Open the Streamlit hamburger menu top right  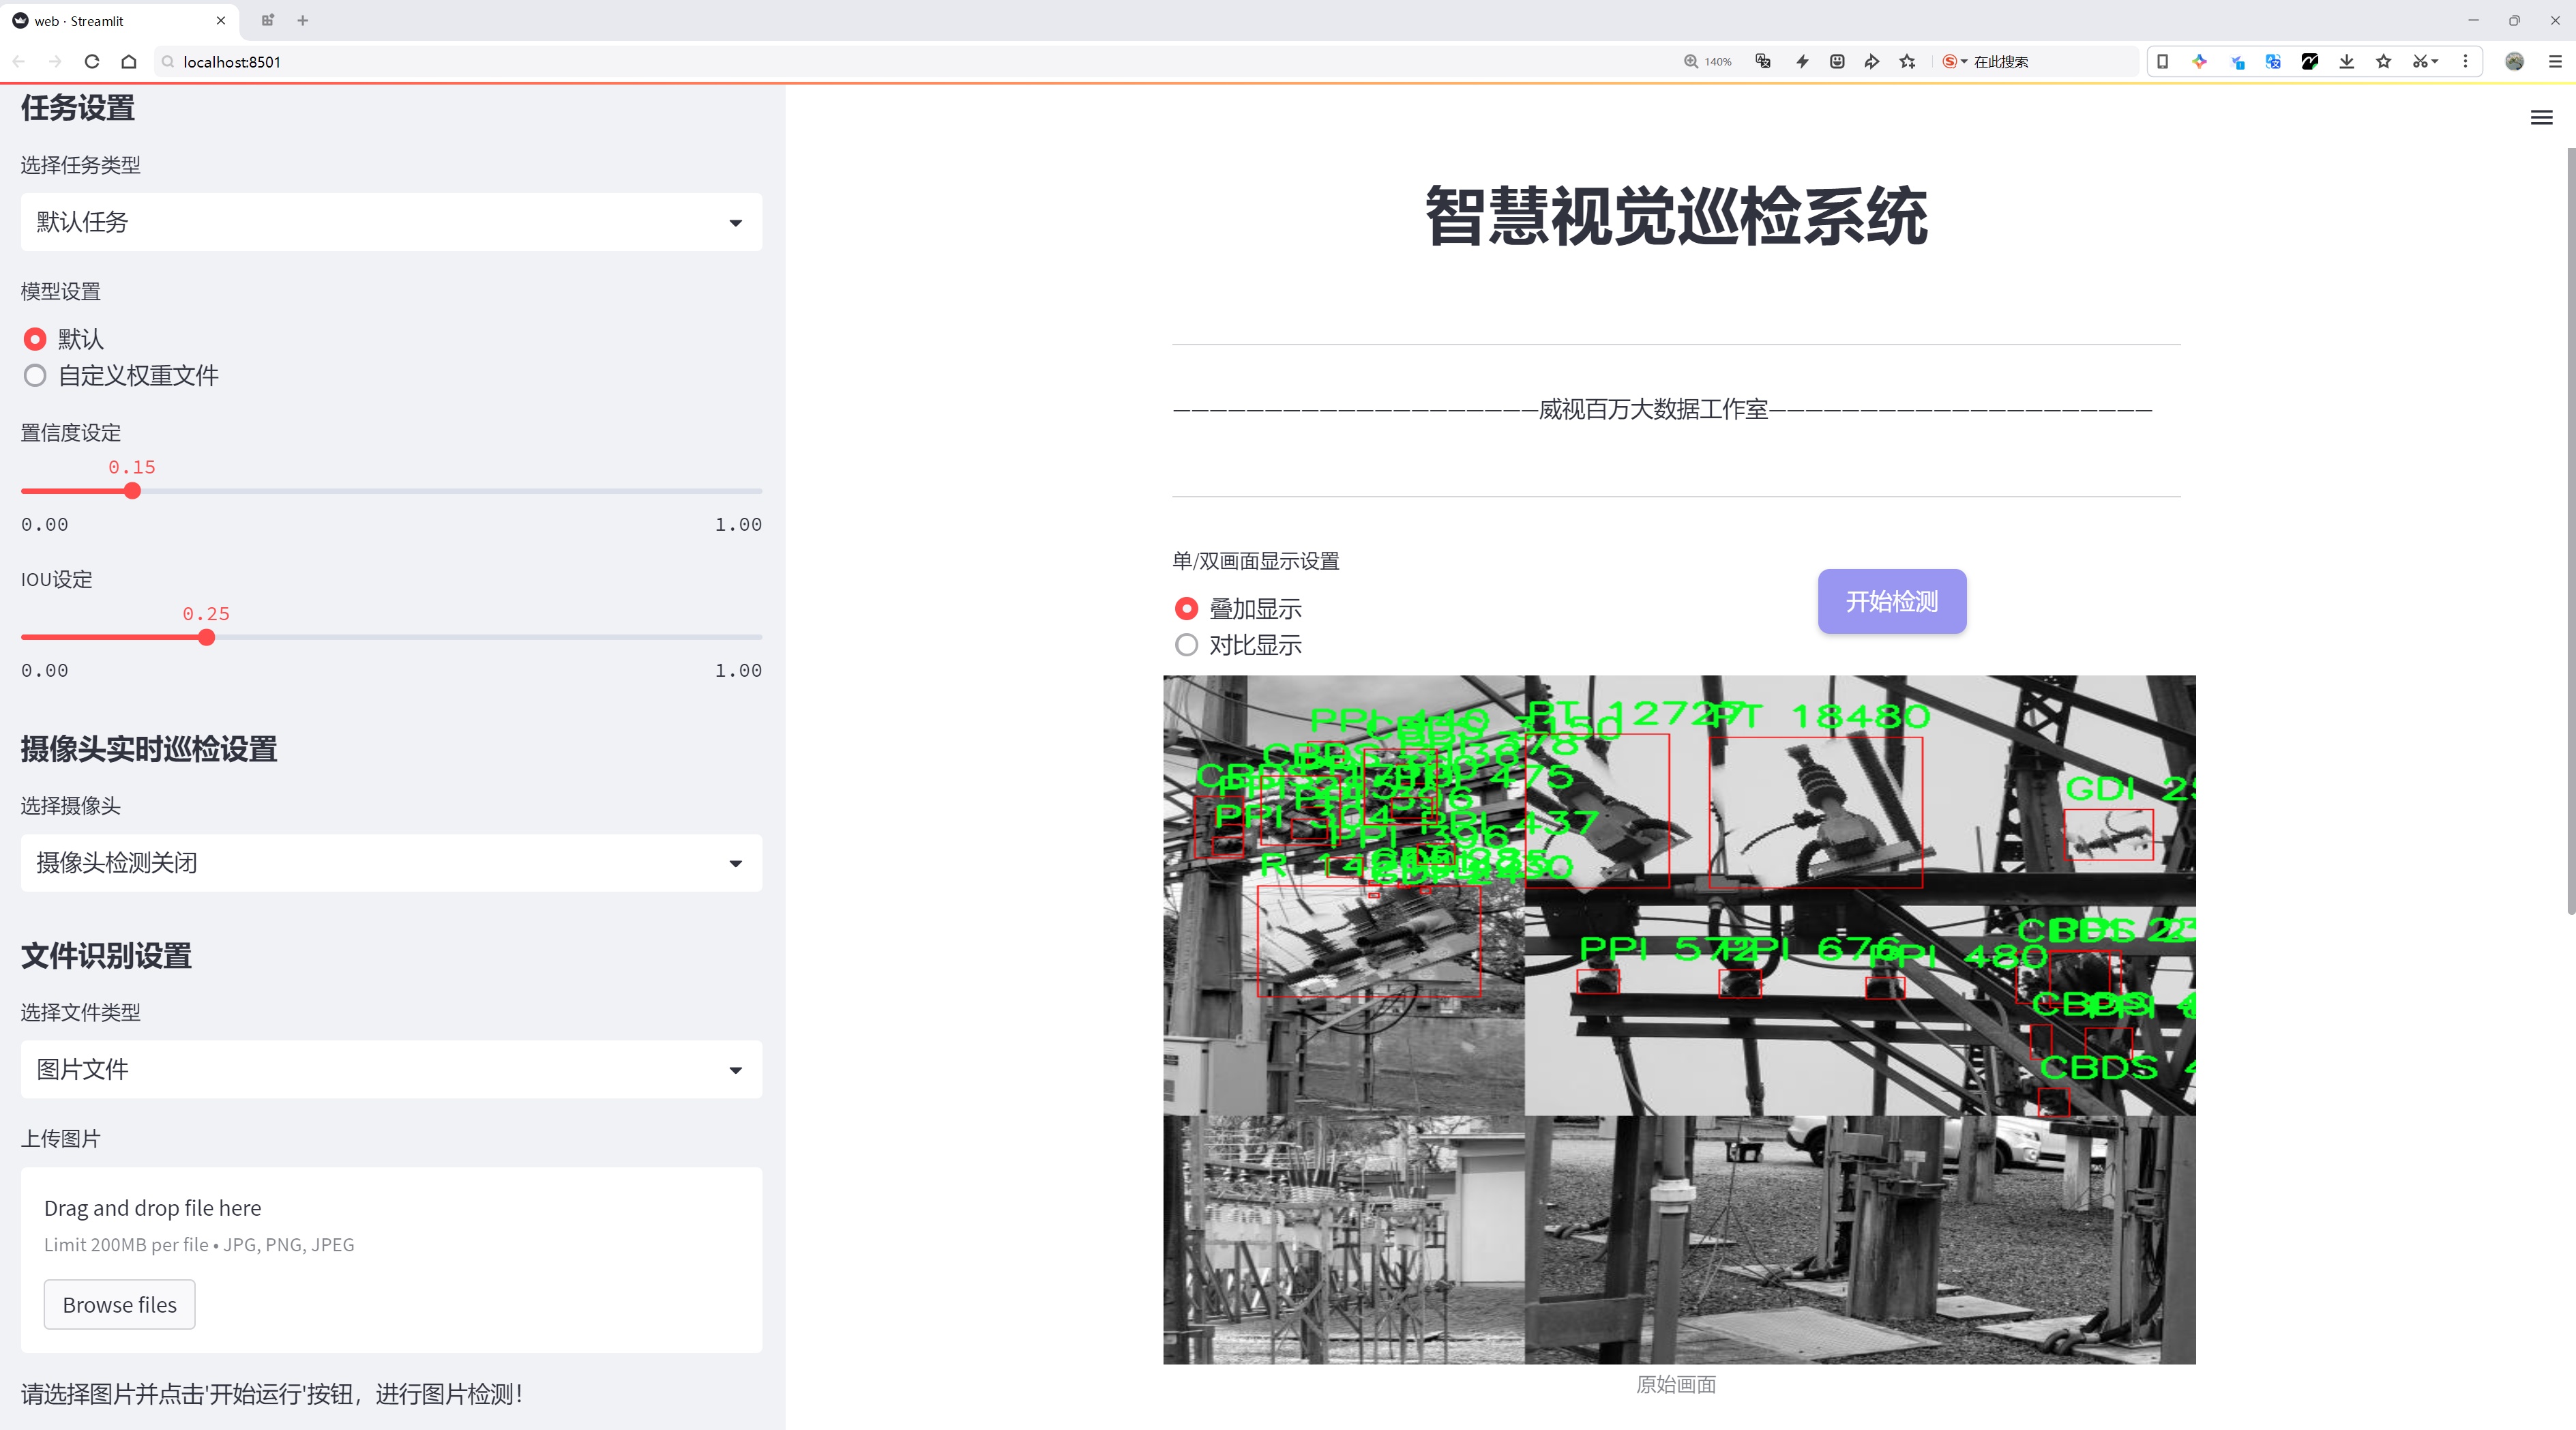[2540, 117]
